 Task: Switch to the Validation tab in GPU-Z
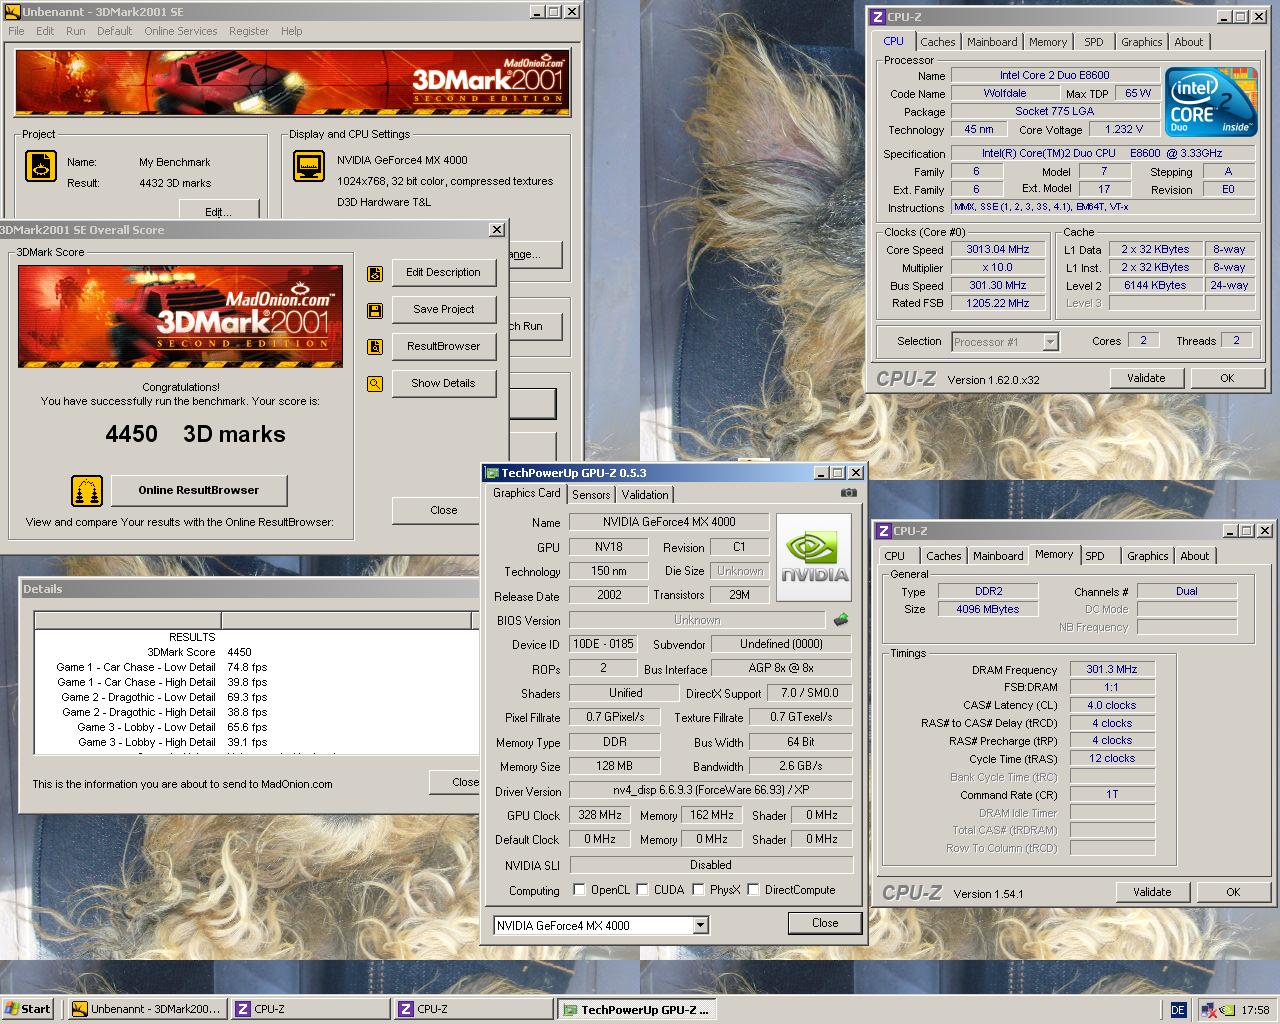point(645,495)
